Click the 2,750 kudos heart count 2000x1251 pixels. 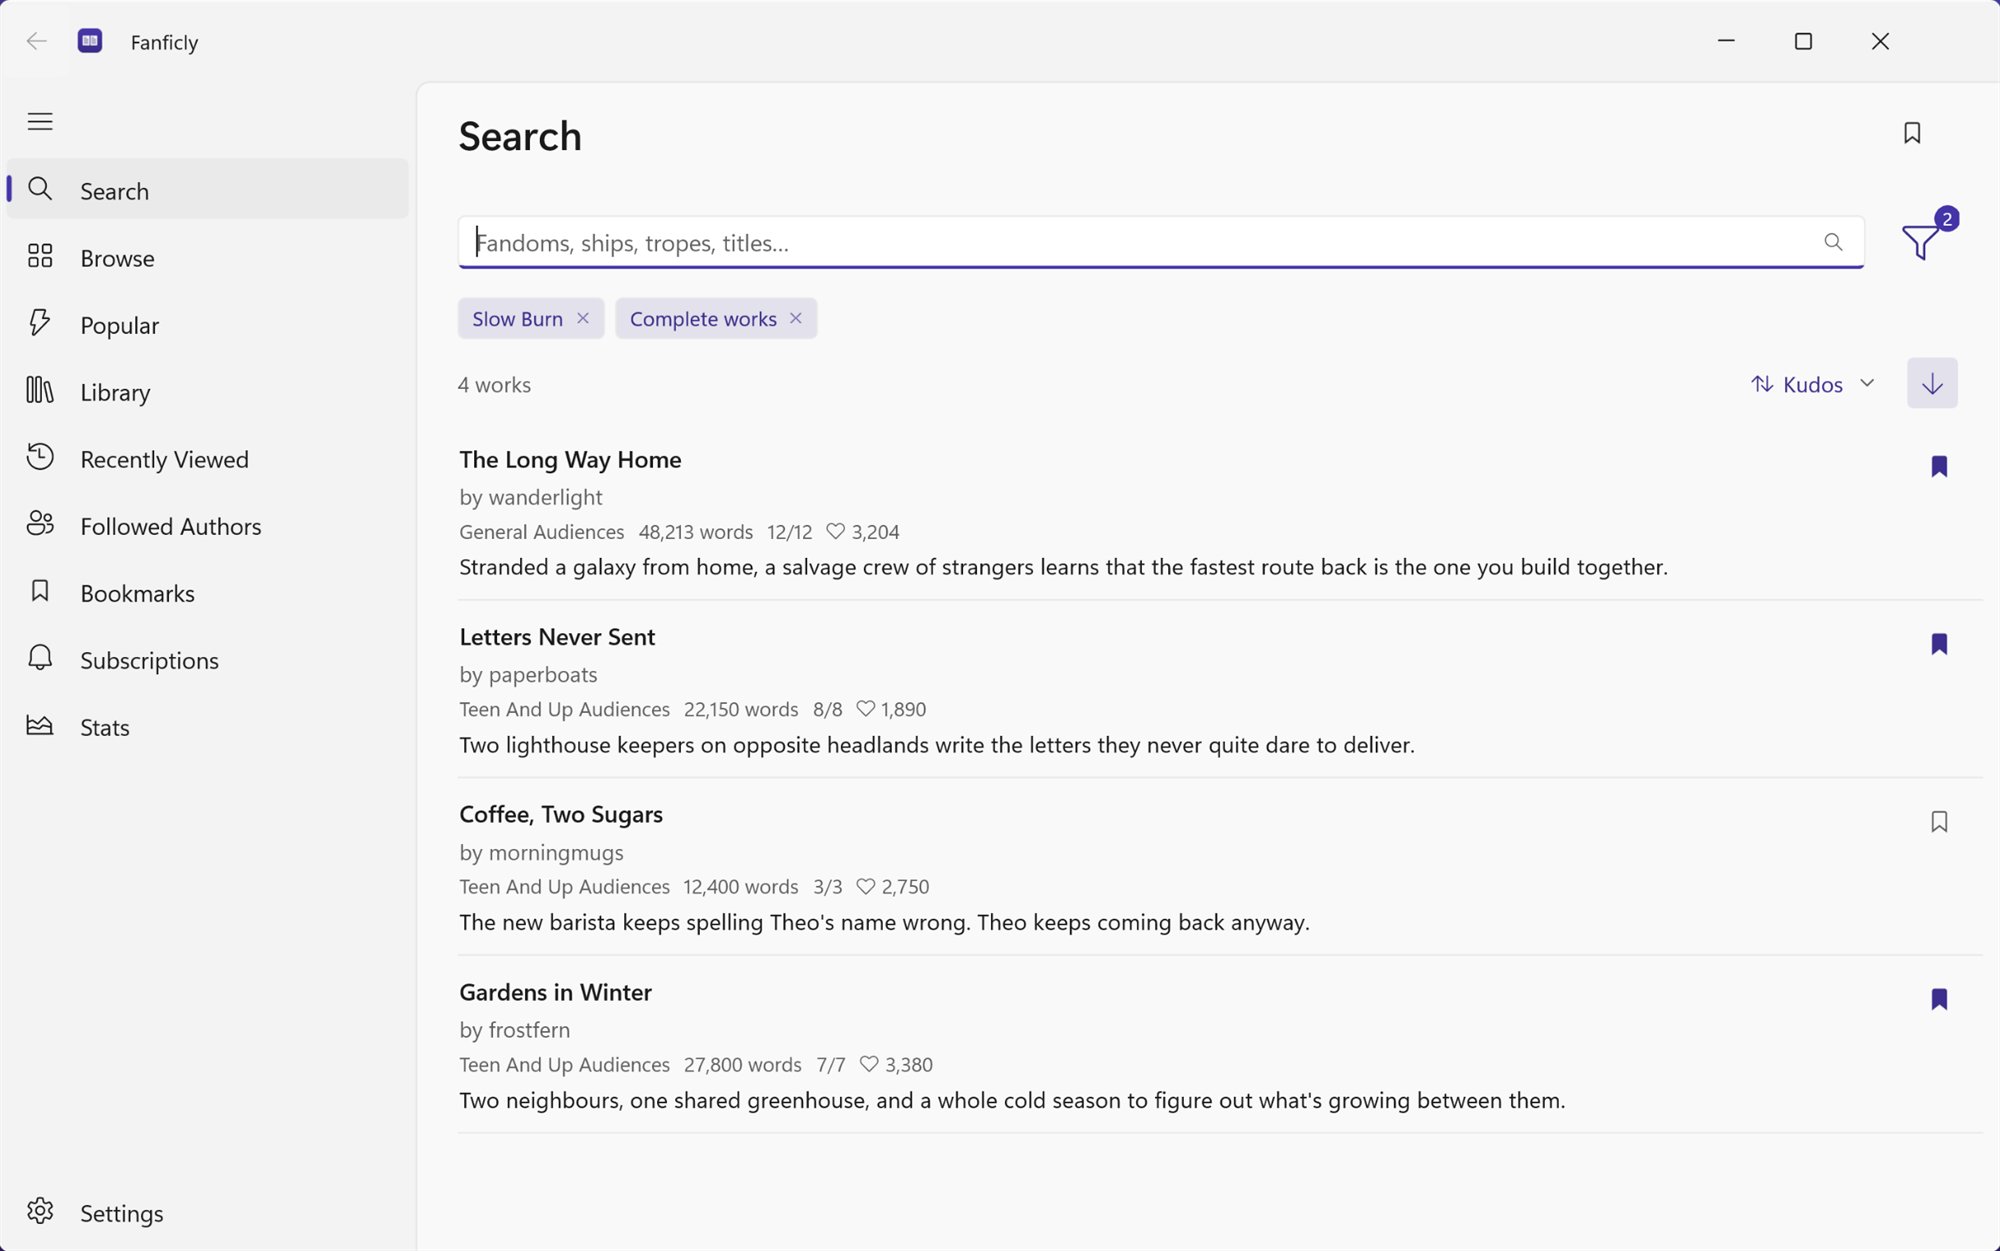[893, 887]
